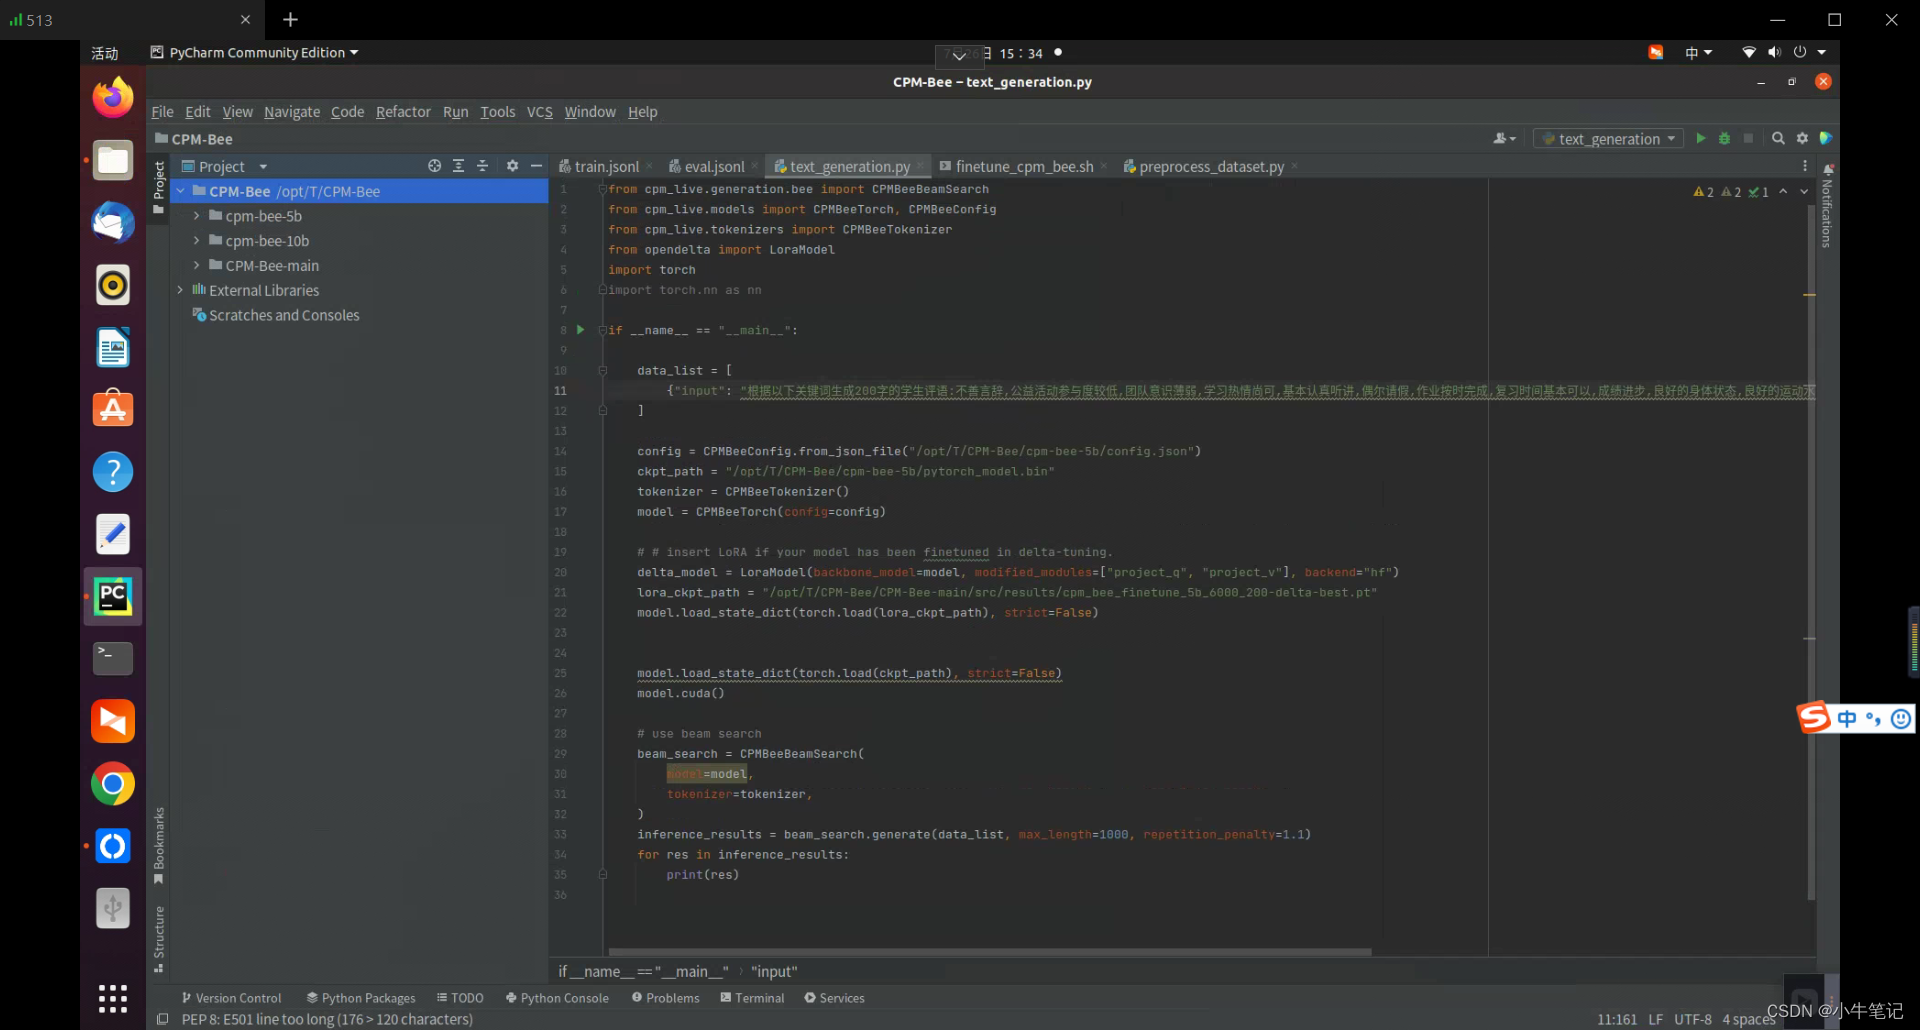Image resolution: width=1920 pixels, height=1030 pixels.
Task: Fold the if __name__ block at line 8
Action: point(602,330)
